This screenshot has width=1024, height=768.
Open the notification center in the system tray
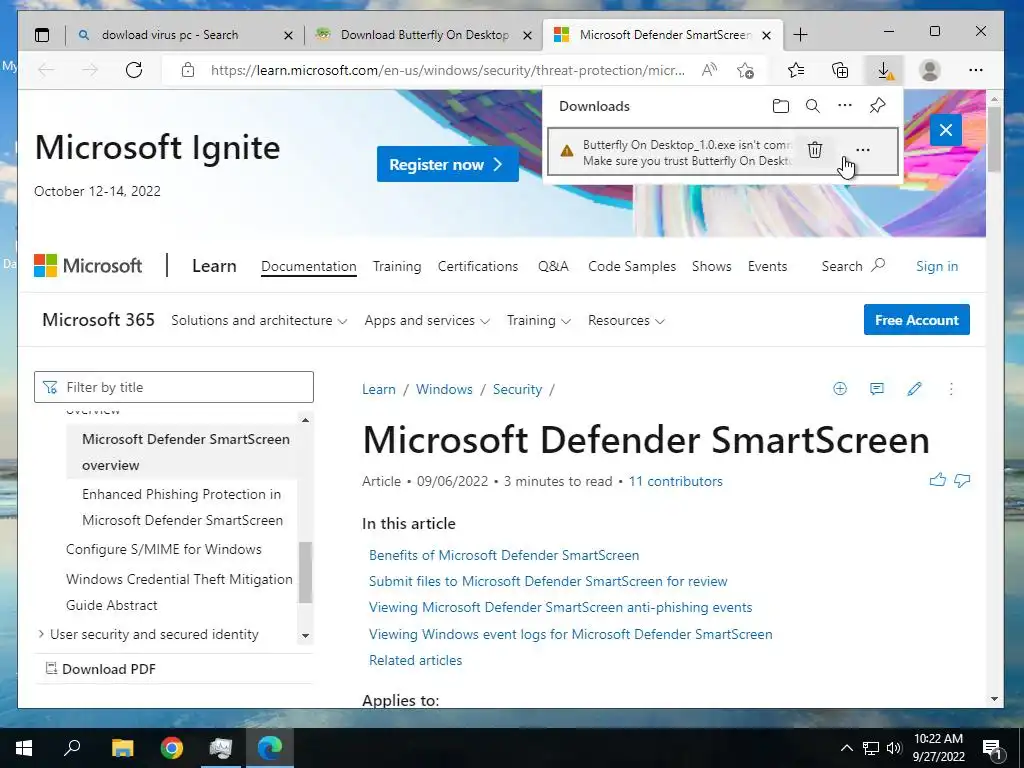993,748
